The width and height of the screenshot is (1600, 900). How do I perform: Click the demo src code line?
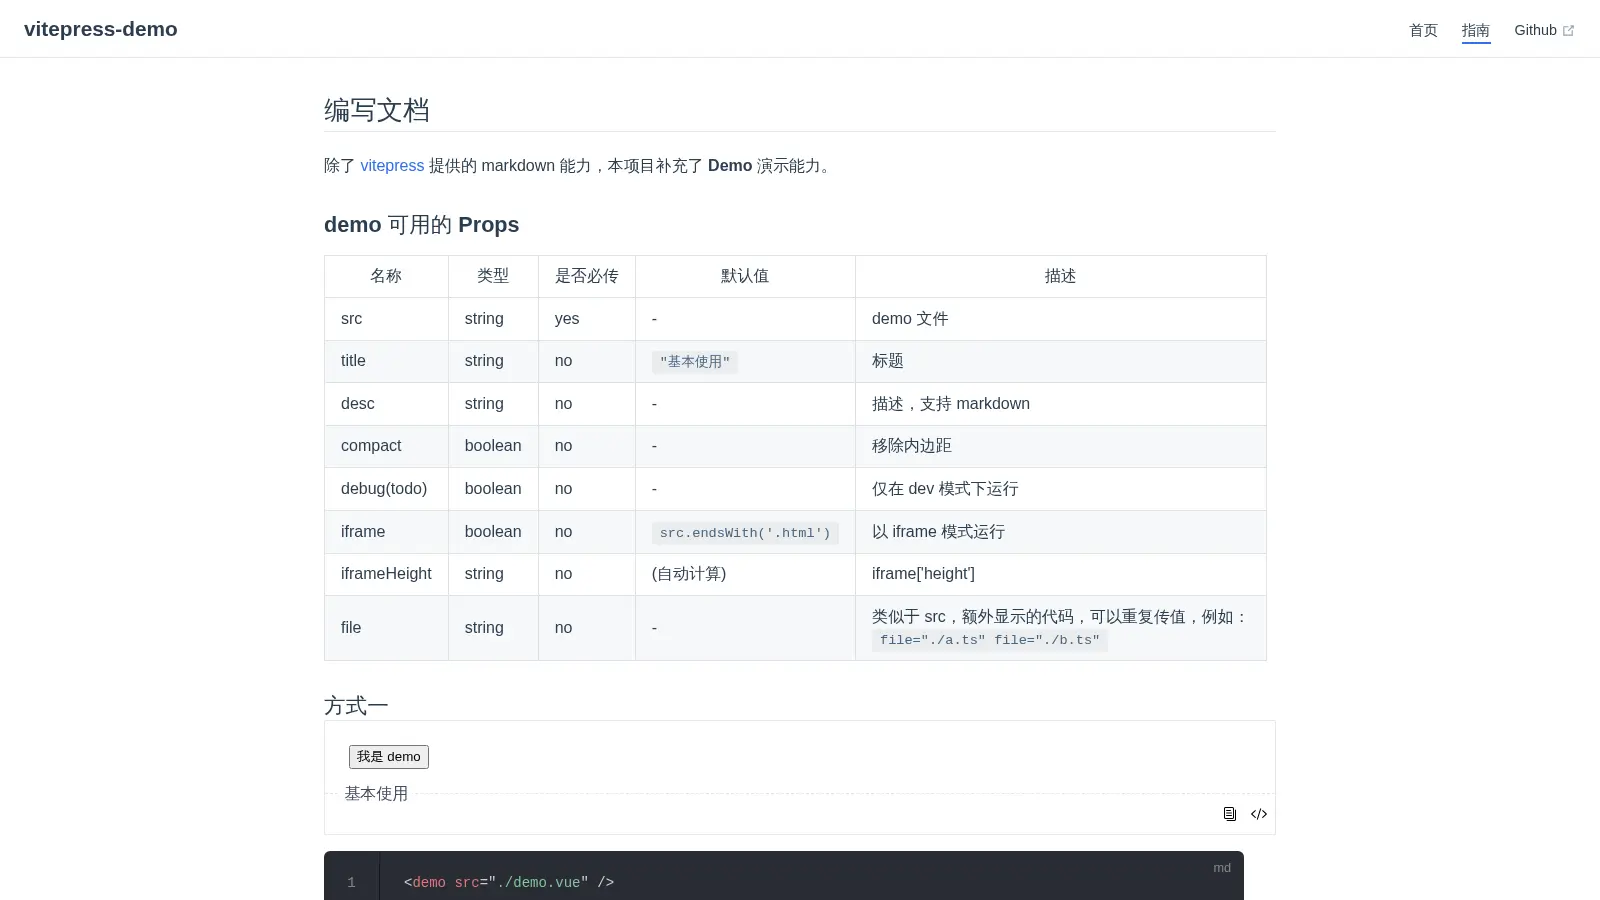point(509,882)
